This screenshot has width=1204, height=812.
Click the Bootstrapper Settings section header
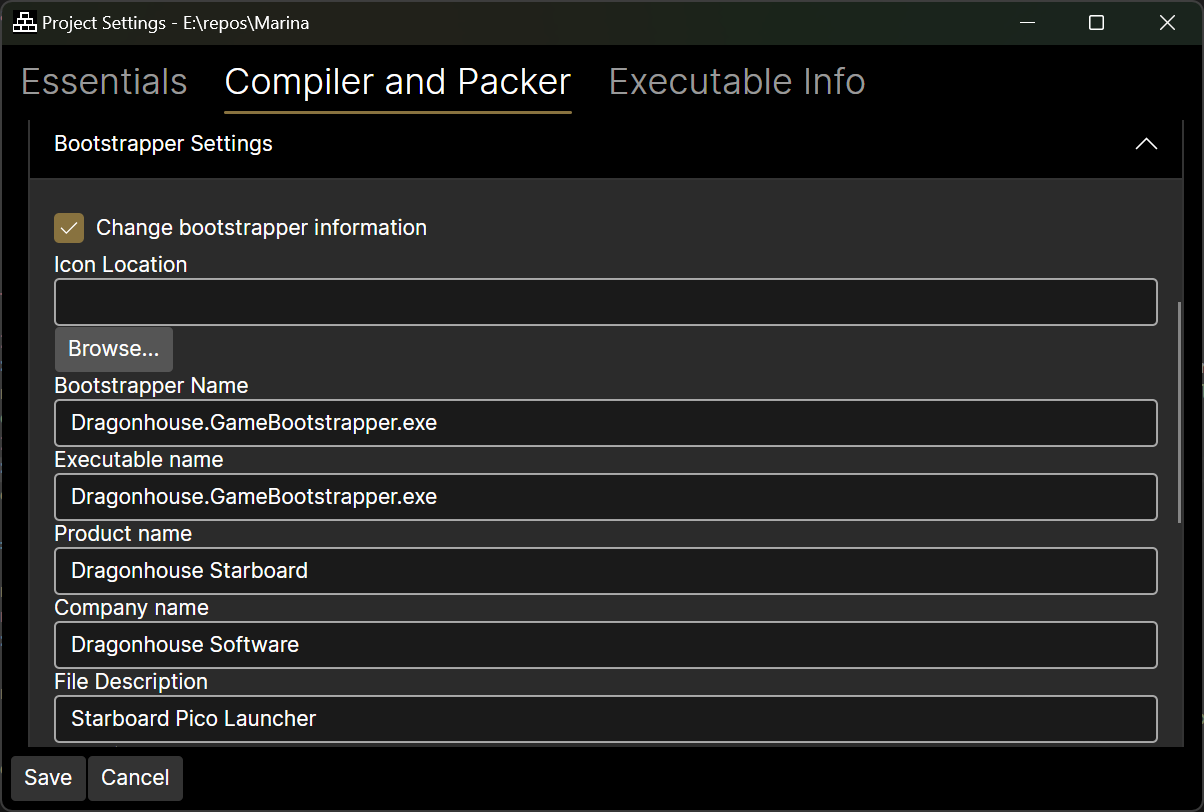(x=163, y=144)
